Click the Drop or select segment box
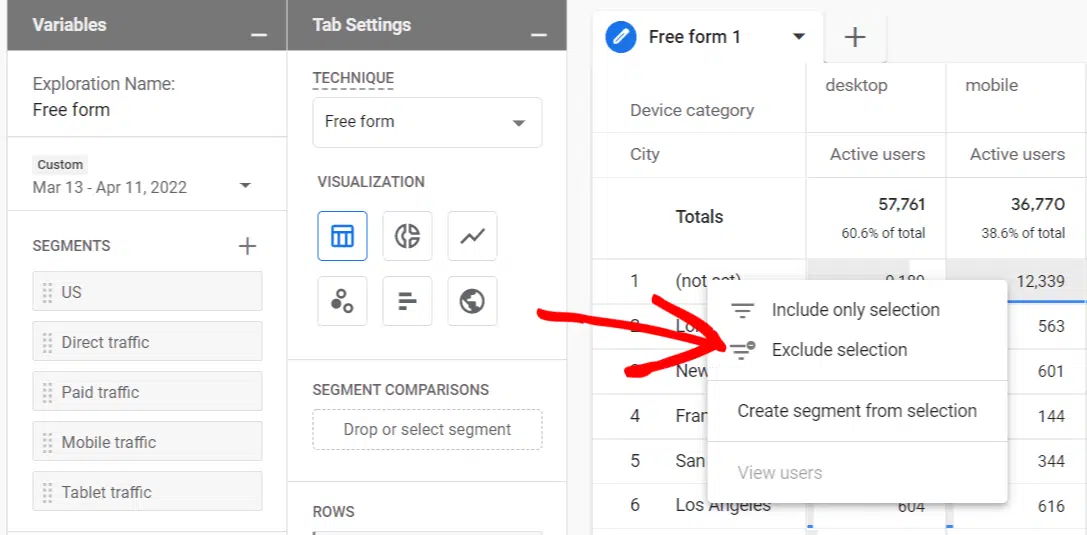This screenshot has height=535, width=1087. [427, 430]
